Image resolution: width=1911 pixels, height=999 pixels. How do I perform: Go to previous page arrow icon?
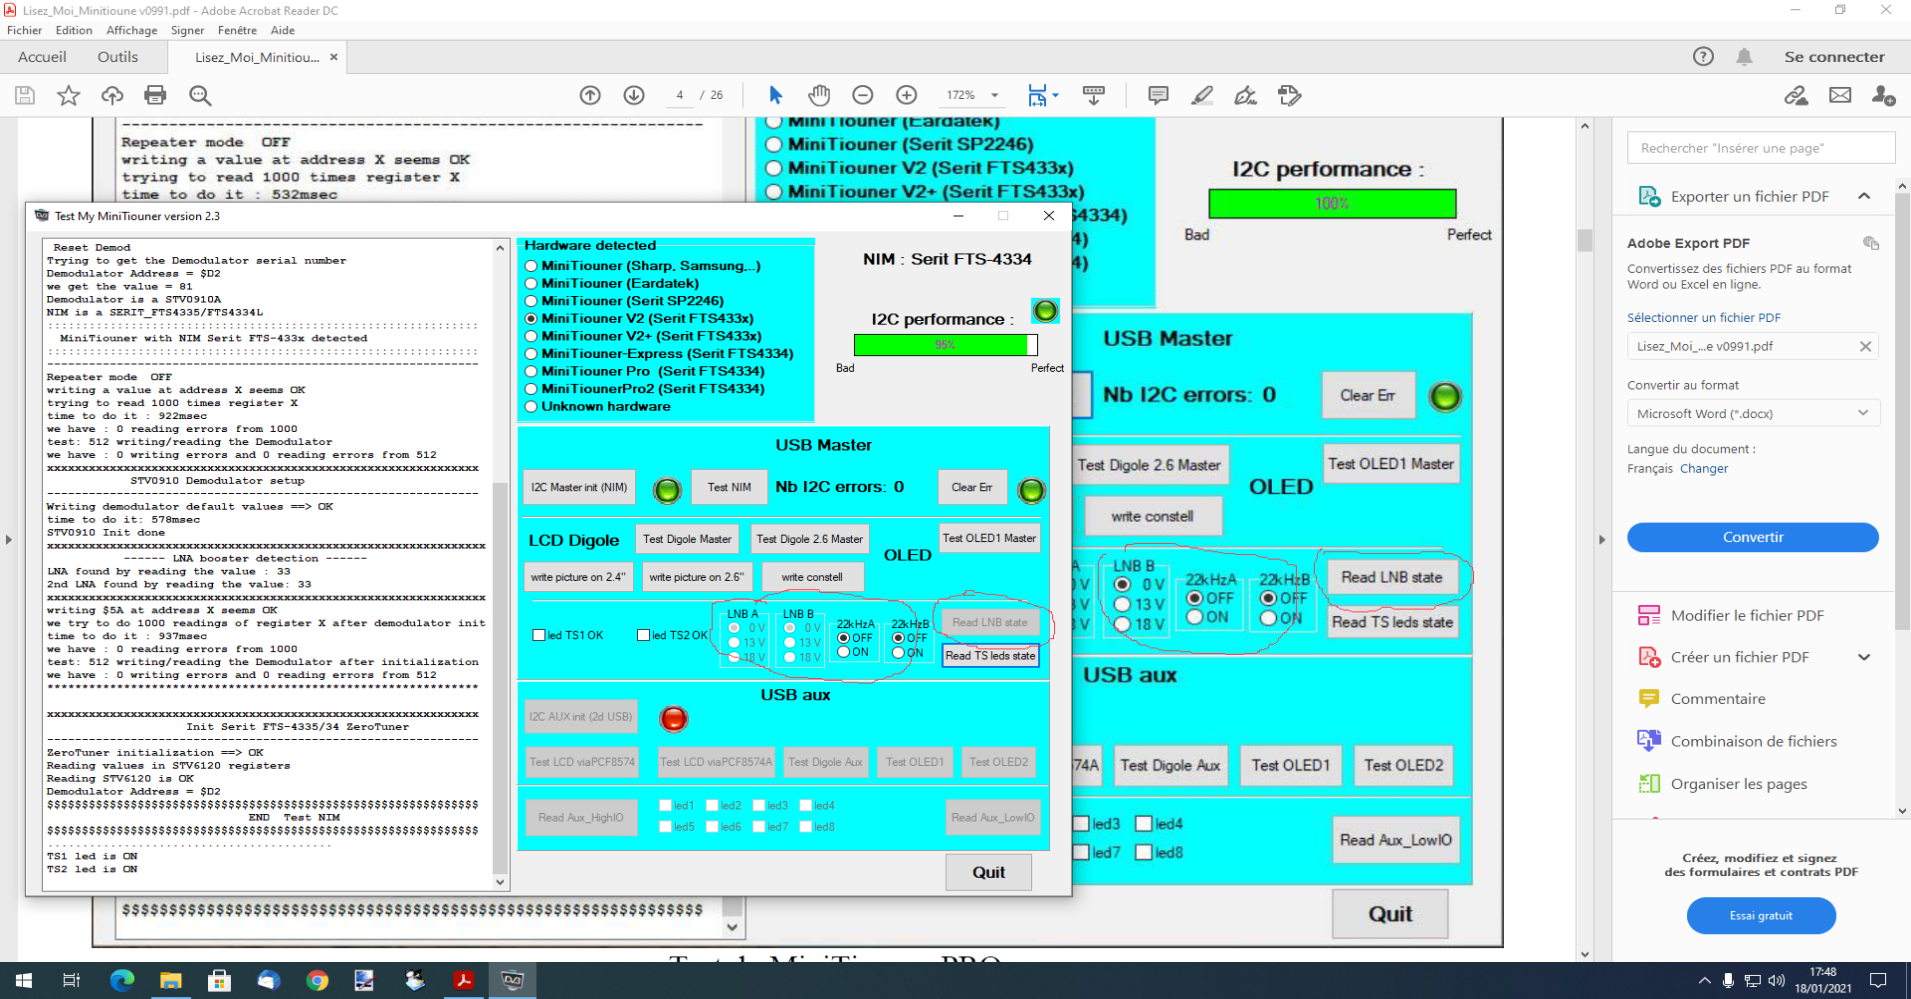tap(590, 95)
